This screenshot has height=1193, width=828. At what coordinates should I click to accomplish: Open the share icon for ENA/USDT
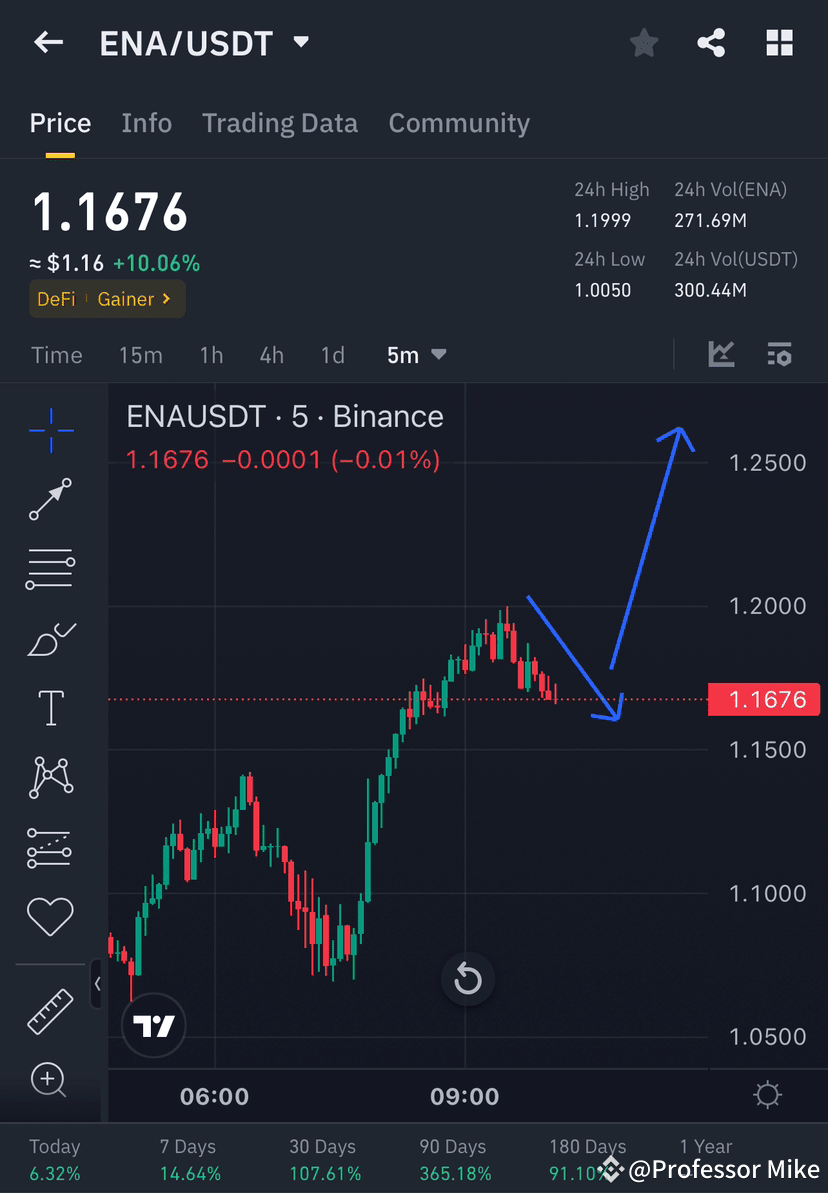pos(711,42)
